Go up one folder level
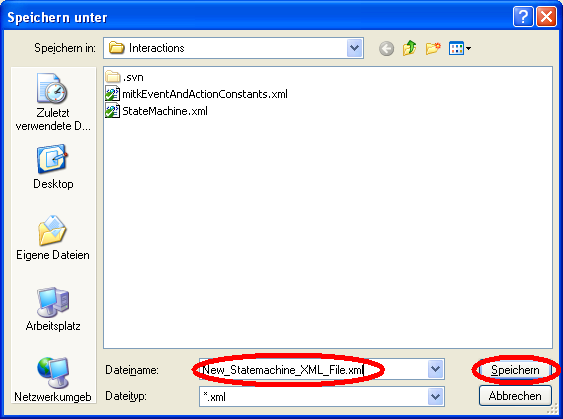563x419 pixels. pos(409,48)
